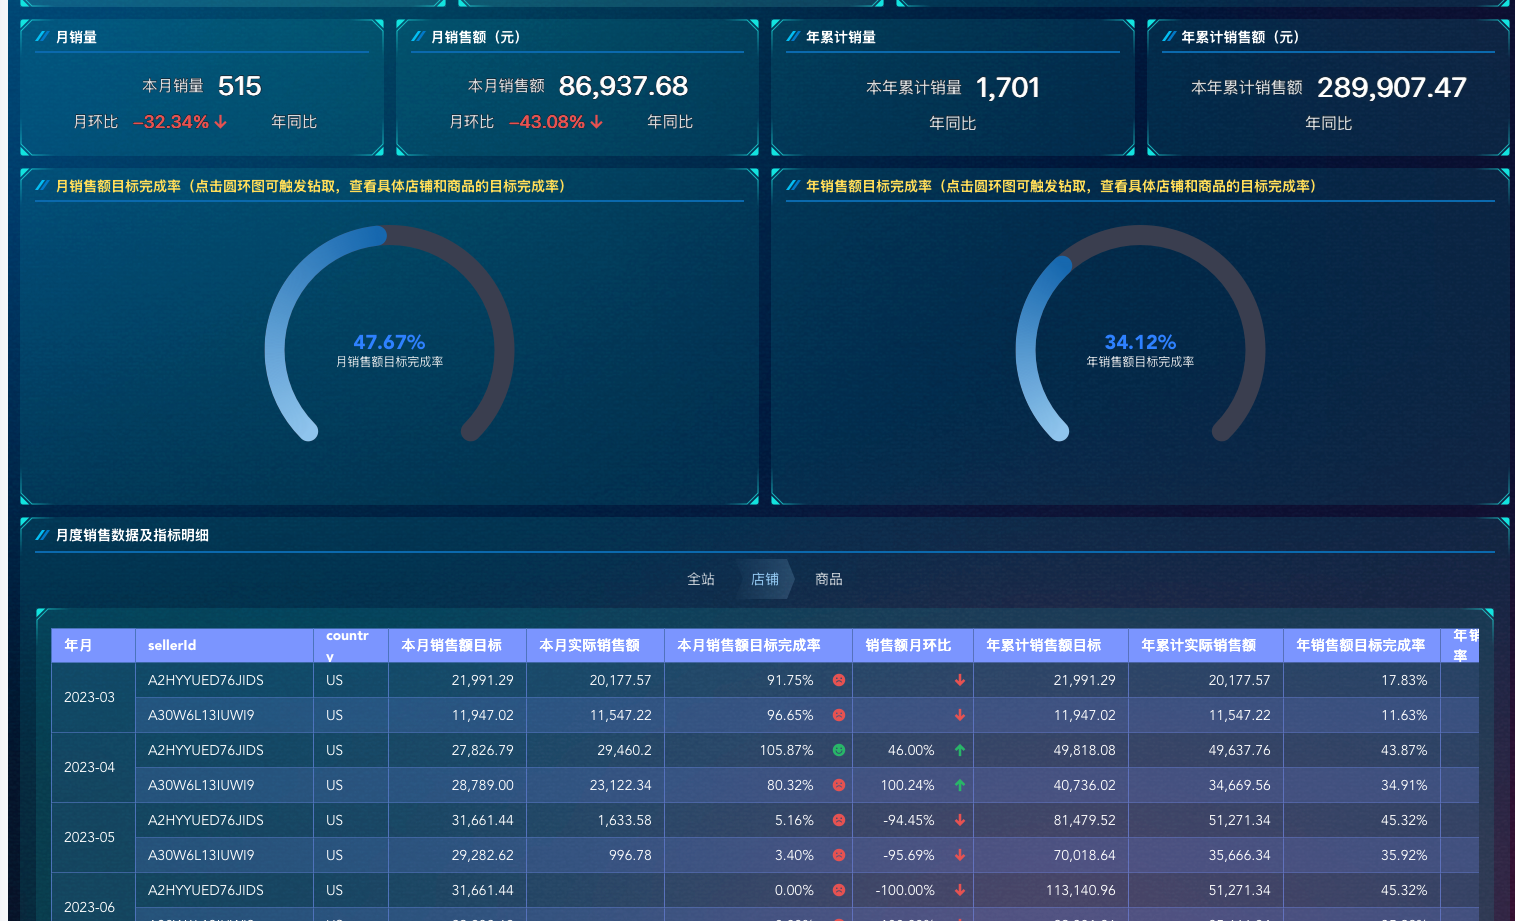1515x921 pixels.
Task: Open the 店铺 tab
Action: 765,579
